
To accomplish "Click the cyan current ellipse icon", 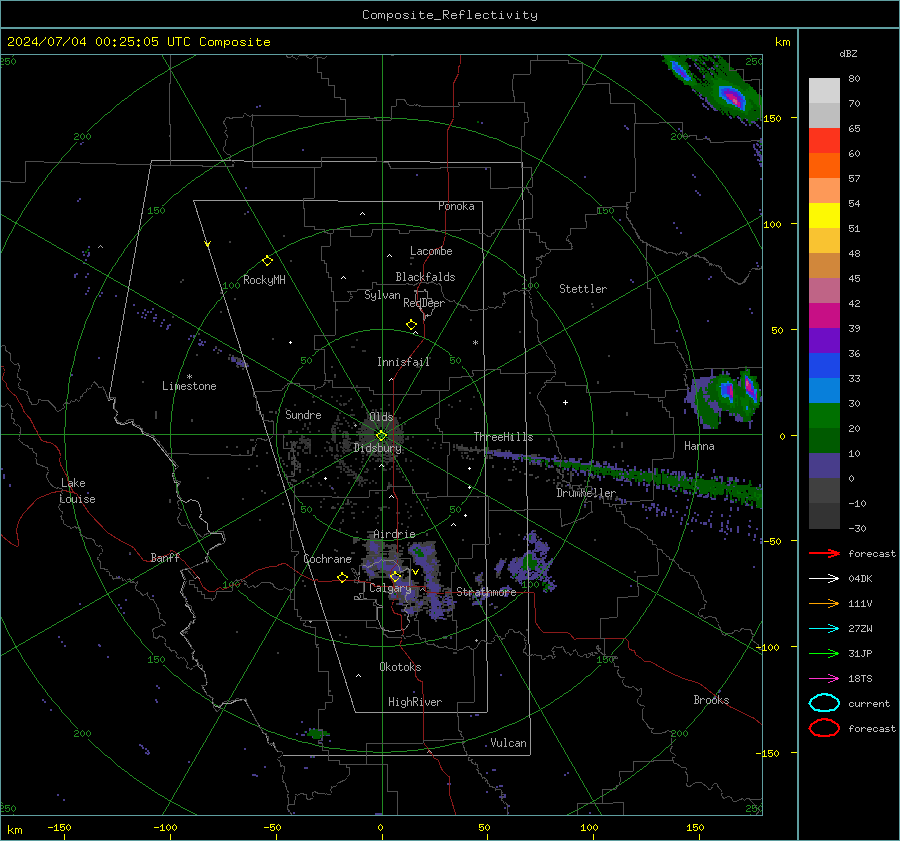I will point(824,703).
